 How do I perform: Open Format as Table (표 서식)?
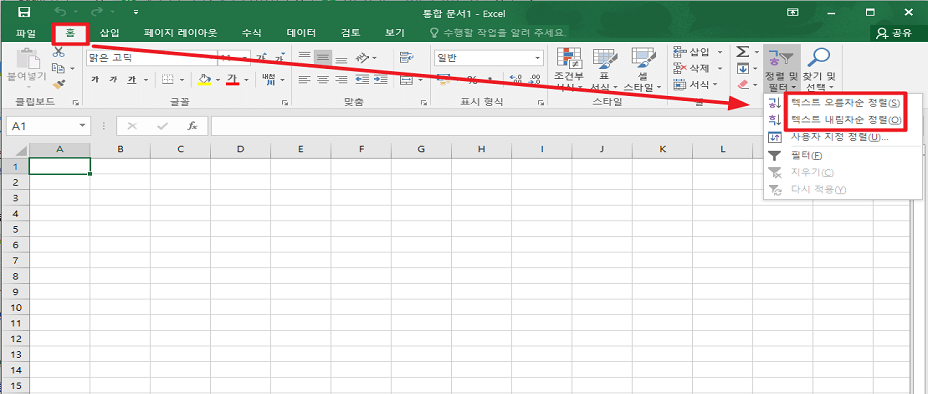[x=605, y=70]
